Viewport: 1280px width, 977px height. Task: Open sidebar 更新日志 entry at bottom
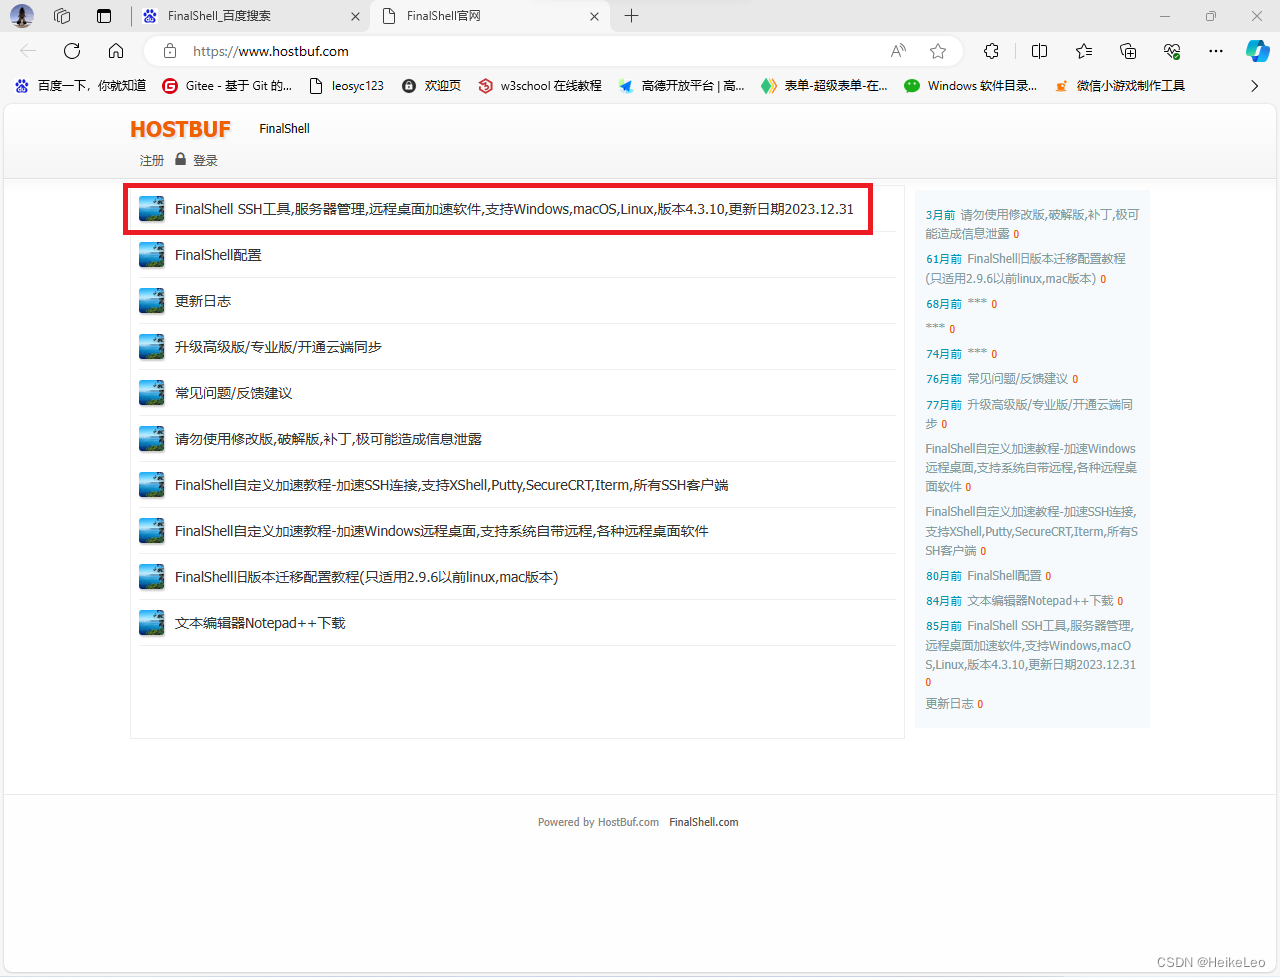click(949, 704)
